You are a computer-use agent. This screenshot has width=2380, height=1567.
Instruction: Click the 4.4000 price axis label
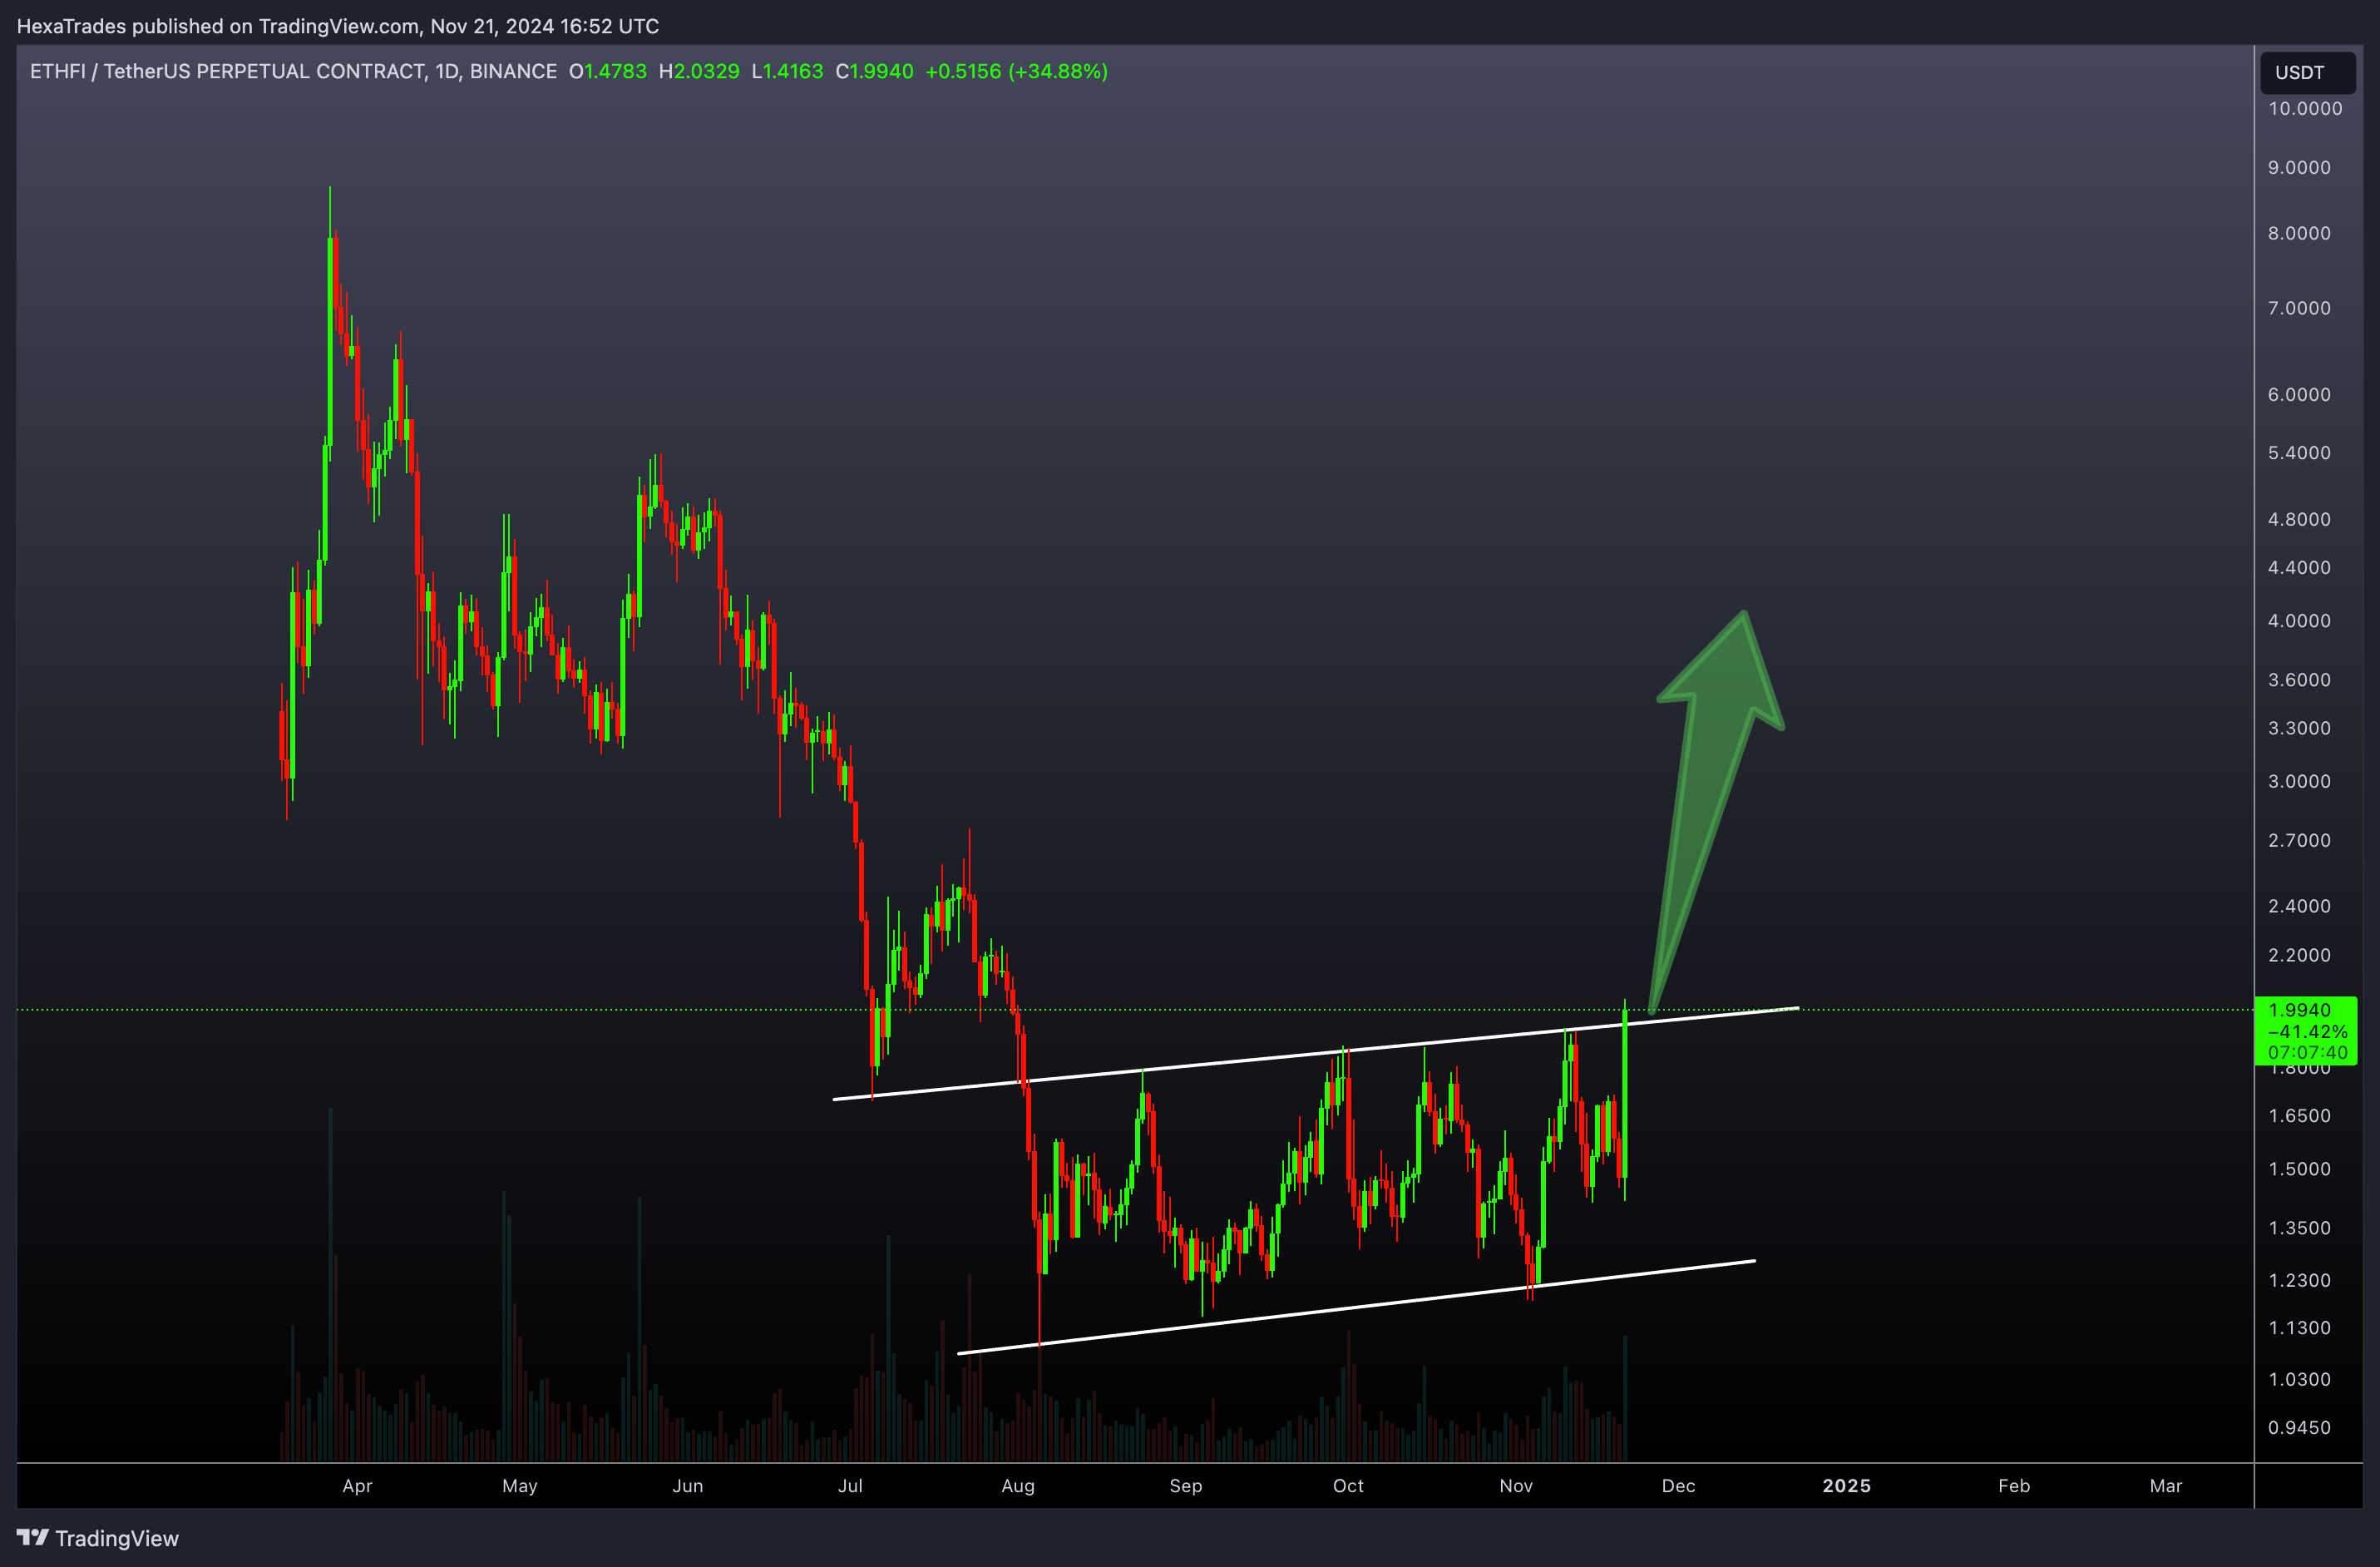tap(2299, 567)
